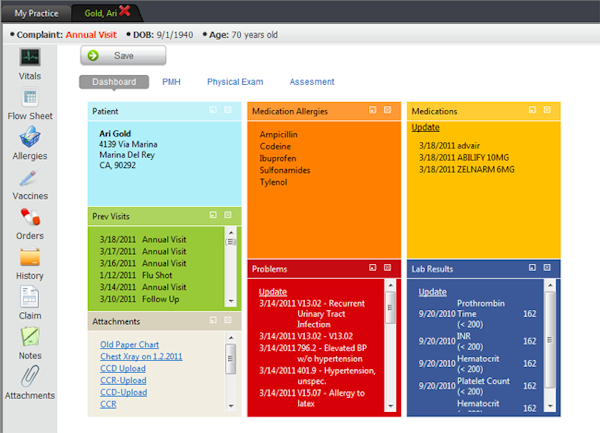Switch to the Assesment tab
Screen dimensions: 600x433
coord(312,82)
